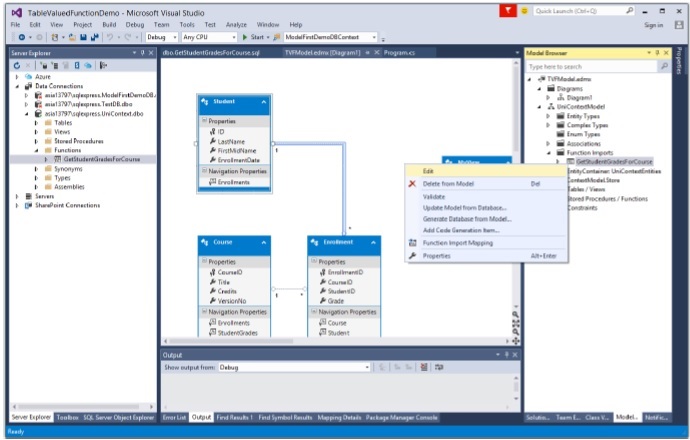The image size is (690, 440).
Task: Click the account icon beside Sign in
Action: pyautogui.click(x=679, y=25)
